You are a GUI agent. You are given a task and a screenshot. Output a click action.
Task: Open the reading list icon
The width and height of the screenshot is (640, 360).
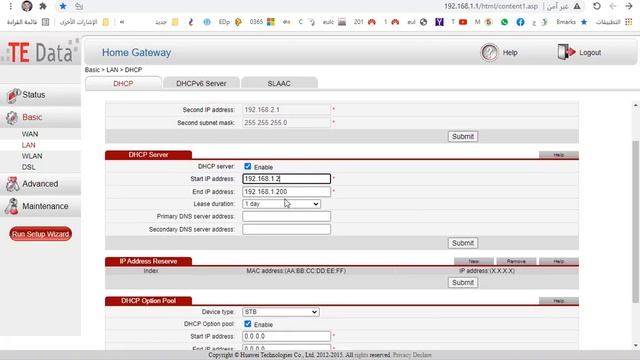click(x=45, y=22)
